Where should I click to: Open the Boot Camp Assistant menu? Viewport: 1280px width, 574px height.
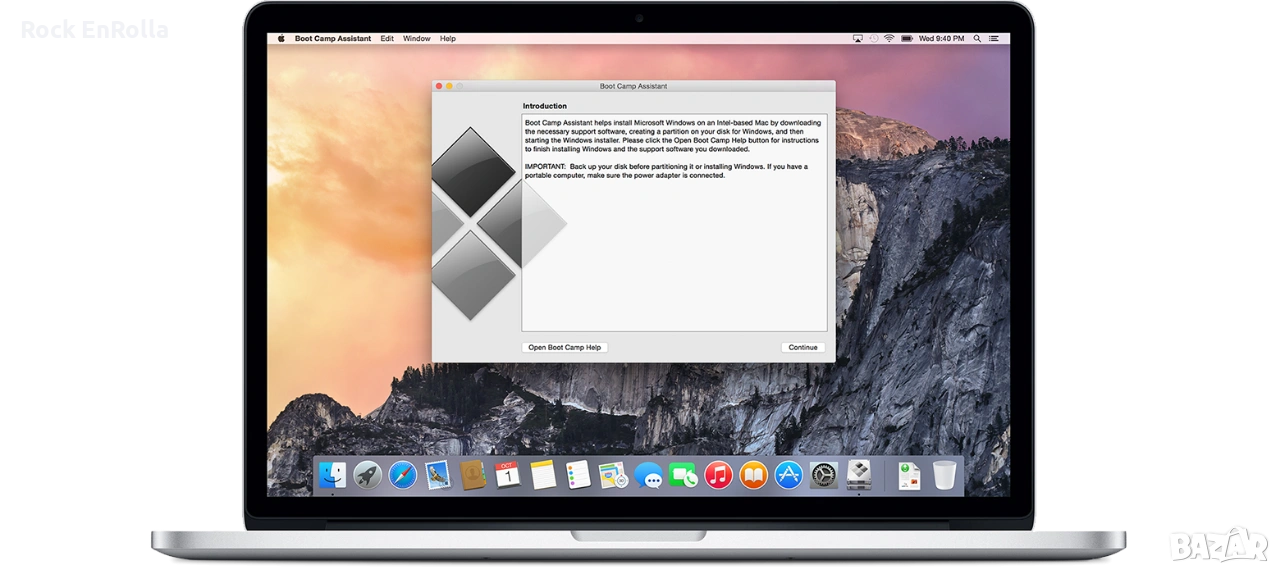[332, 39]
